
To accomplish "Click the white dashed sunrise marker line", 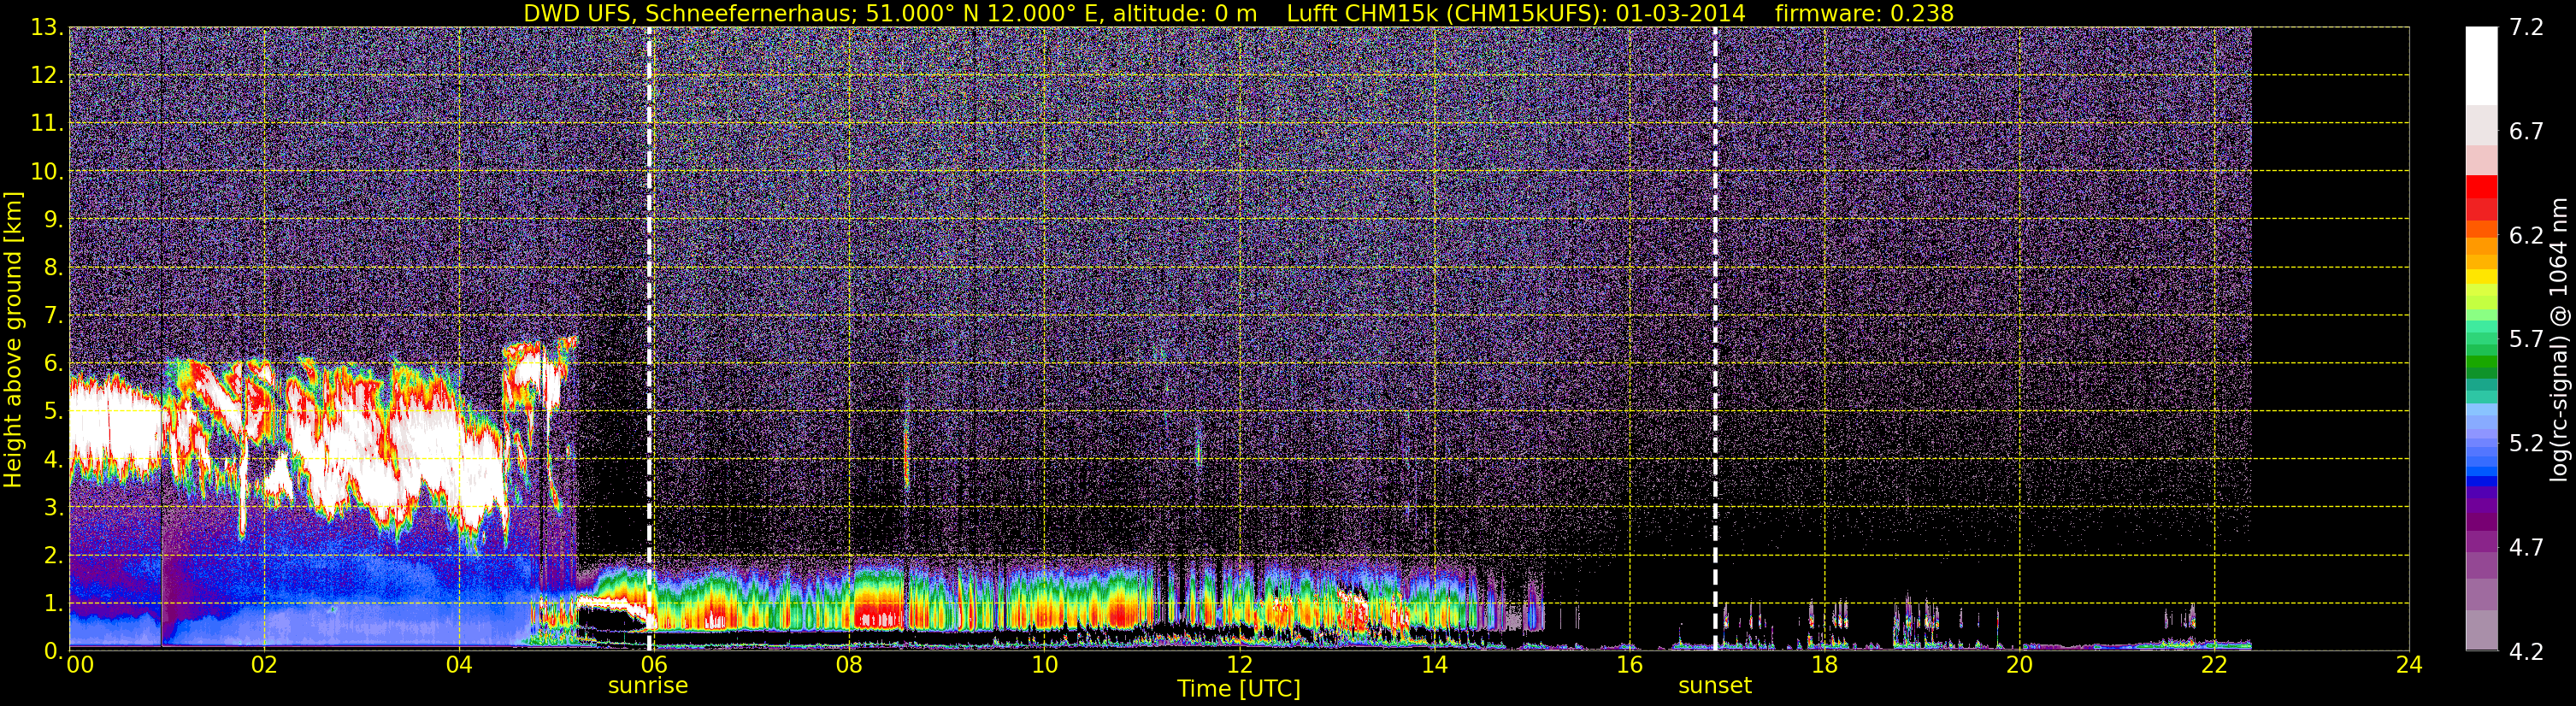I will pyautogui.click(x=649, y=339).
